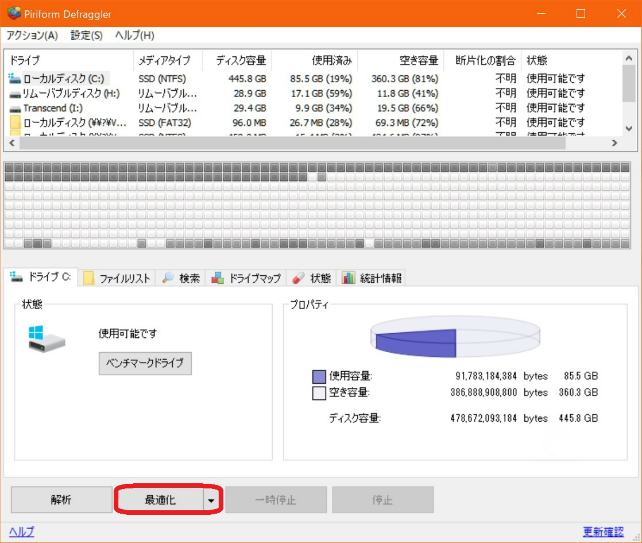Click the horizontal scrollbar left arrow
Image resolution: width=642 pixels, height=543 pixels.
point(12,143)
